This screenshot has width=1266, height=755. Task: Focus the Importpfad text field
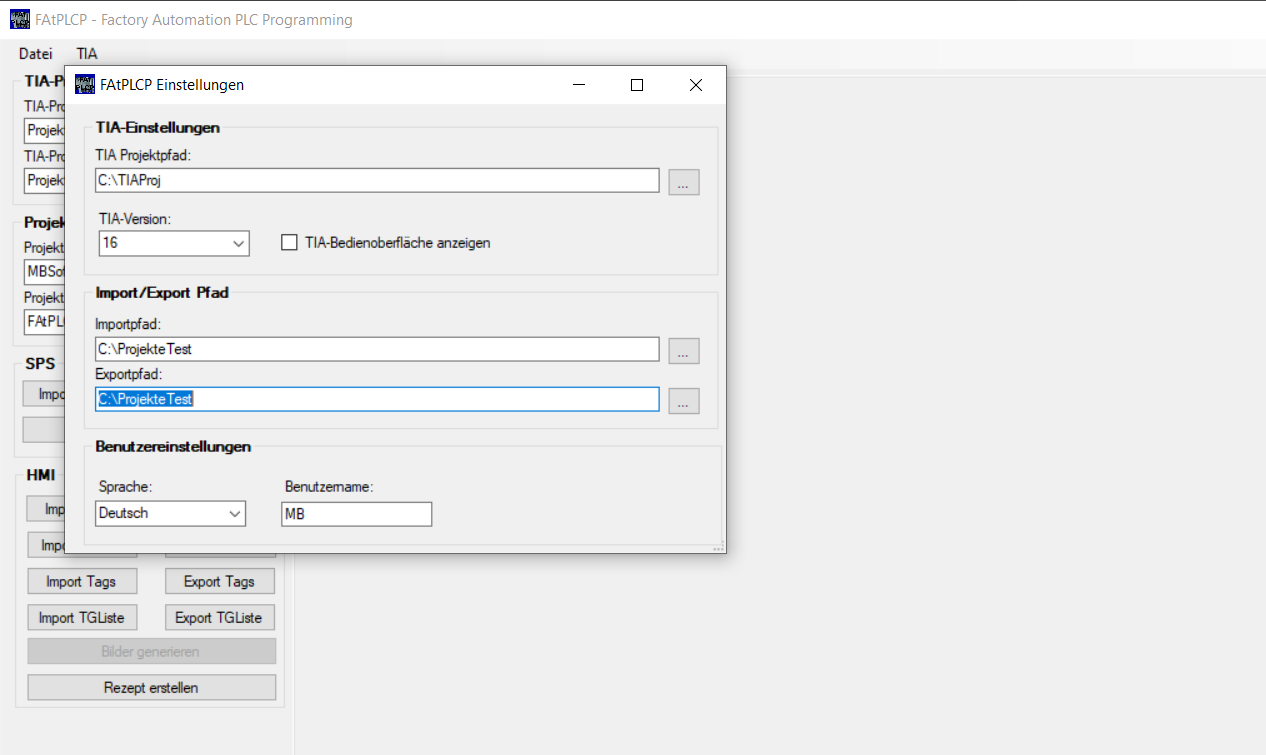pyautogui.click(x=377, y=349)
